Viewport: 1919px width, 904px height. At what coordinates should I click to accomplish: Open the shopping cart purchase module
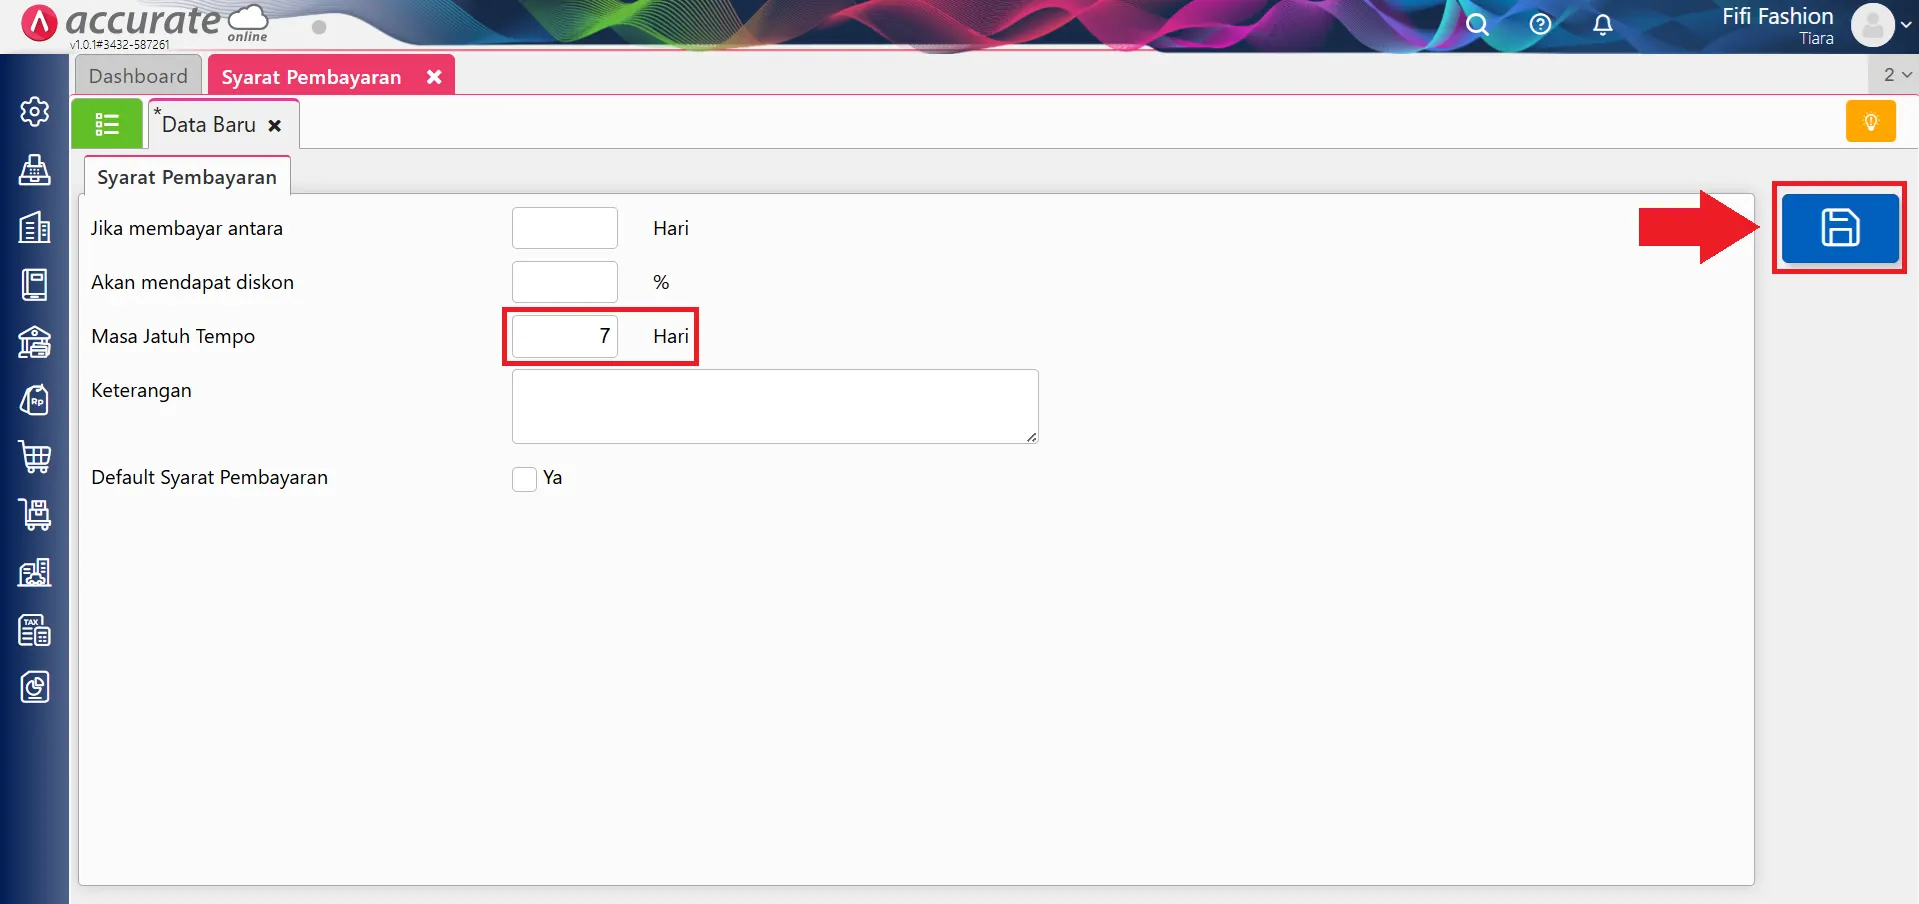35,457
